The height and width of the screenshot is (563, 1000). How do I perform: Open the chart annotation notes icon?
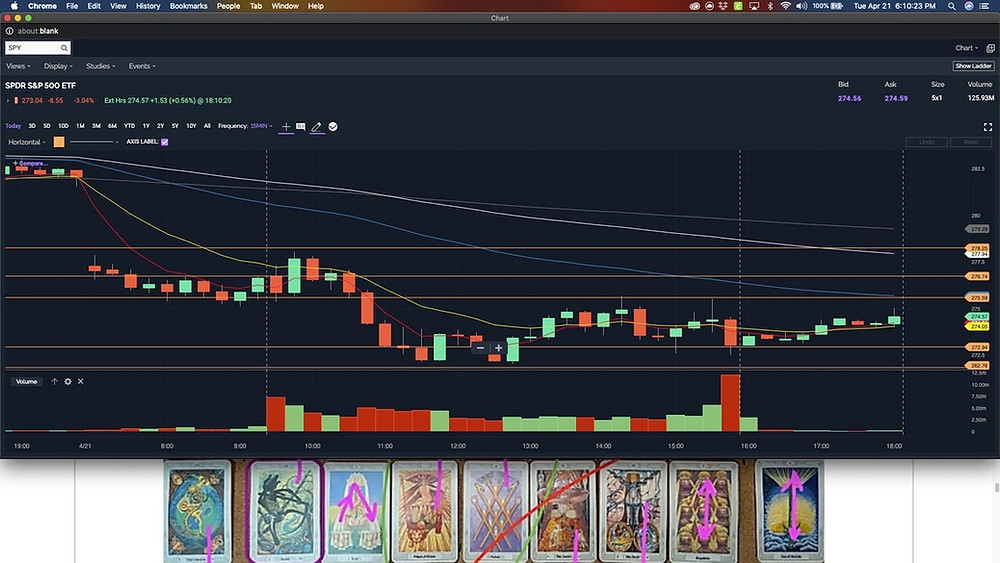click(300, 126)
